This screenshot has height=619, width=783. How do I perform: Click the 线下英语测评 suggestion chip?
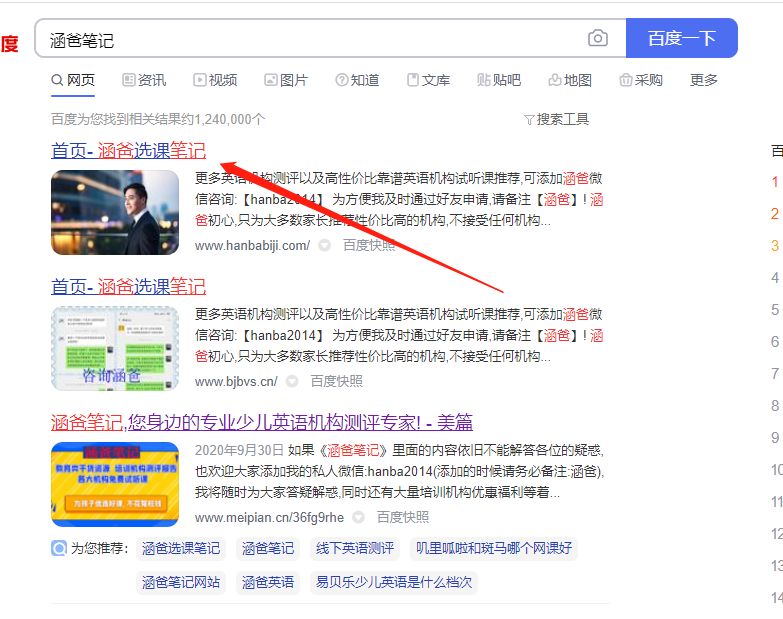(355, 549)
